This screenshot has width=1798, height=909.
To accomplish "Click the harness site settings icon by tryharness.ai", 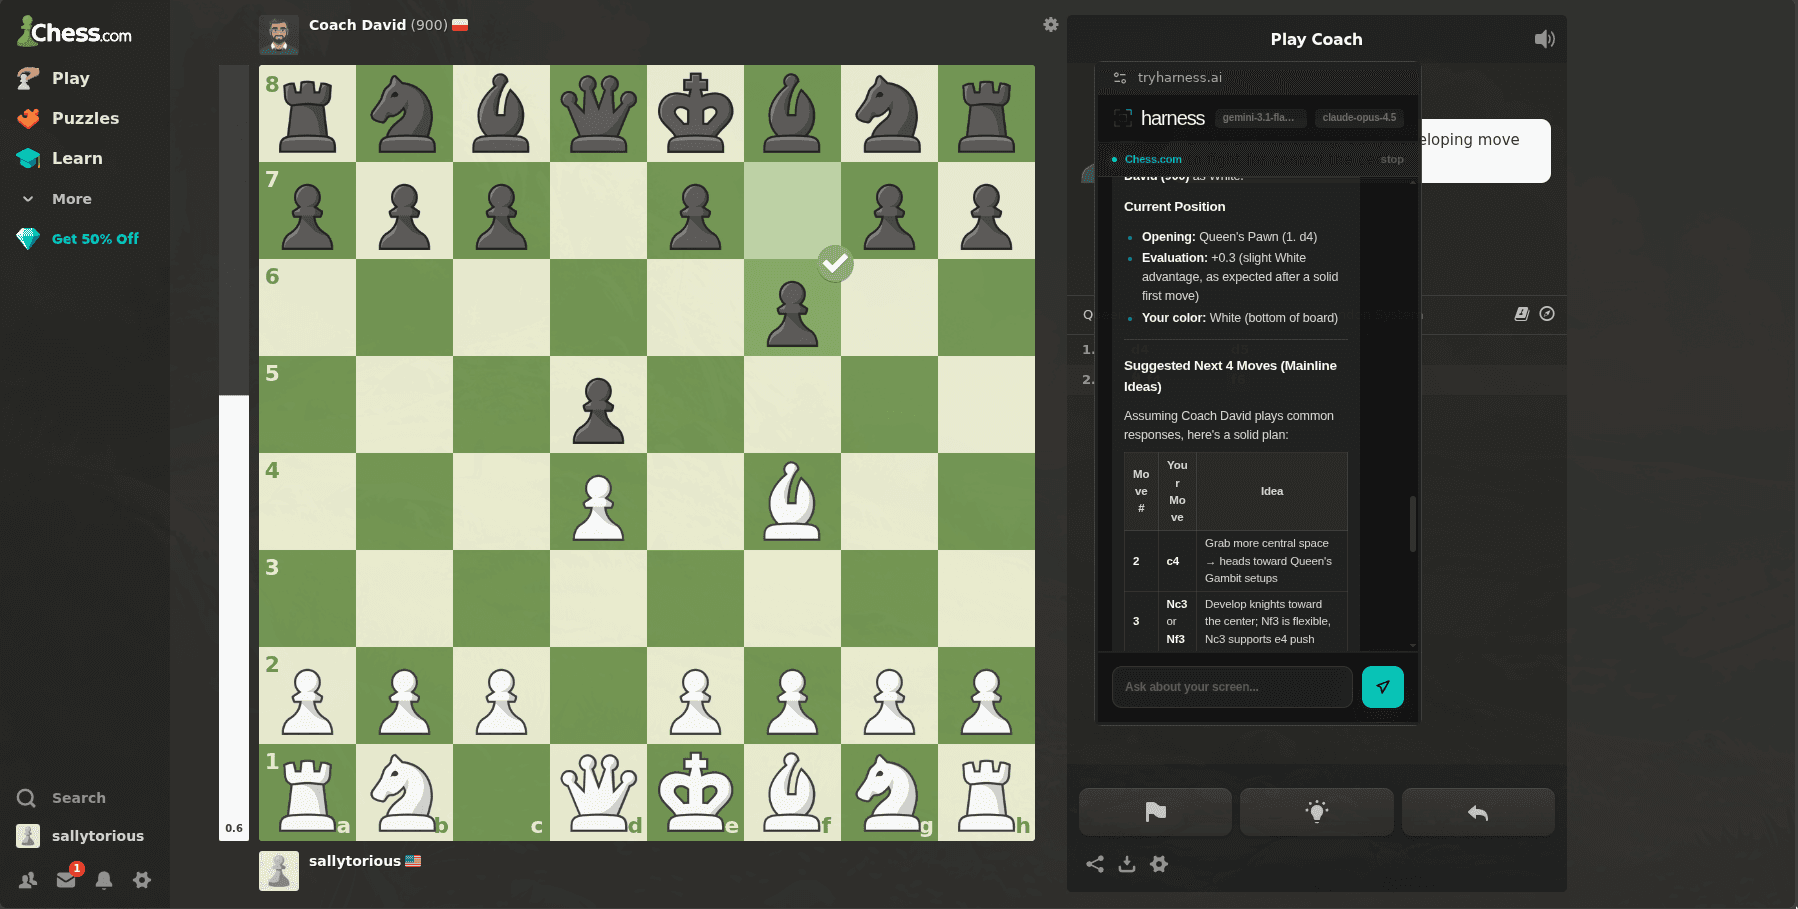I will pos(1120,77).
